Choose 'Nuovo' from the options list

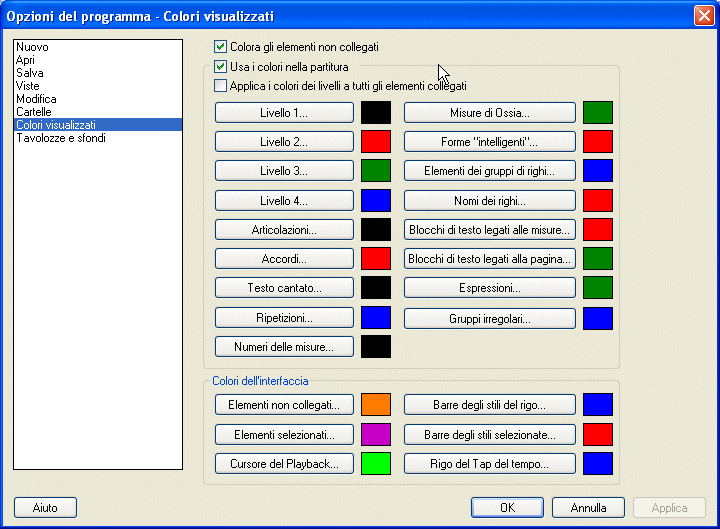coord(32,47)
